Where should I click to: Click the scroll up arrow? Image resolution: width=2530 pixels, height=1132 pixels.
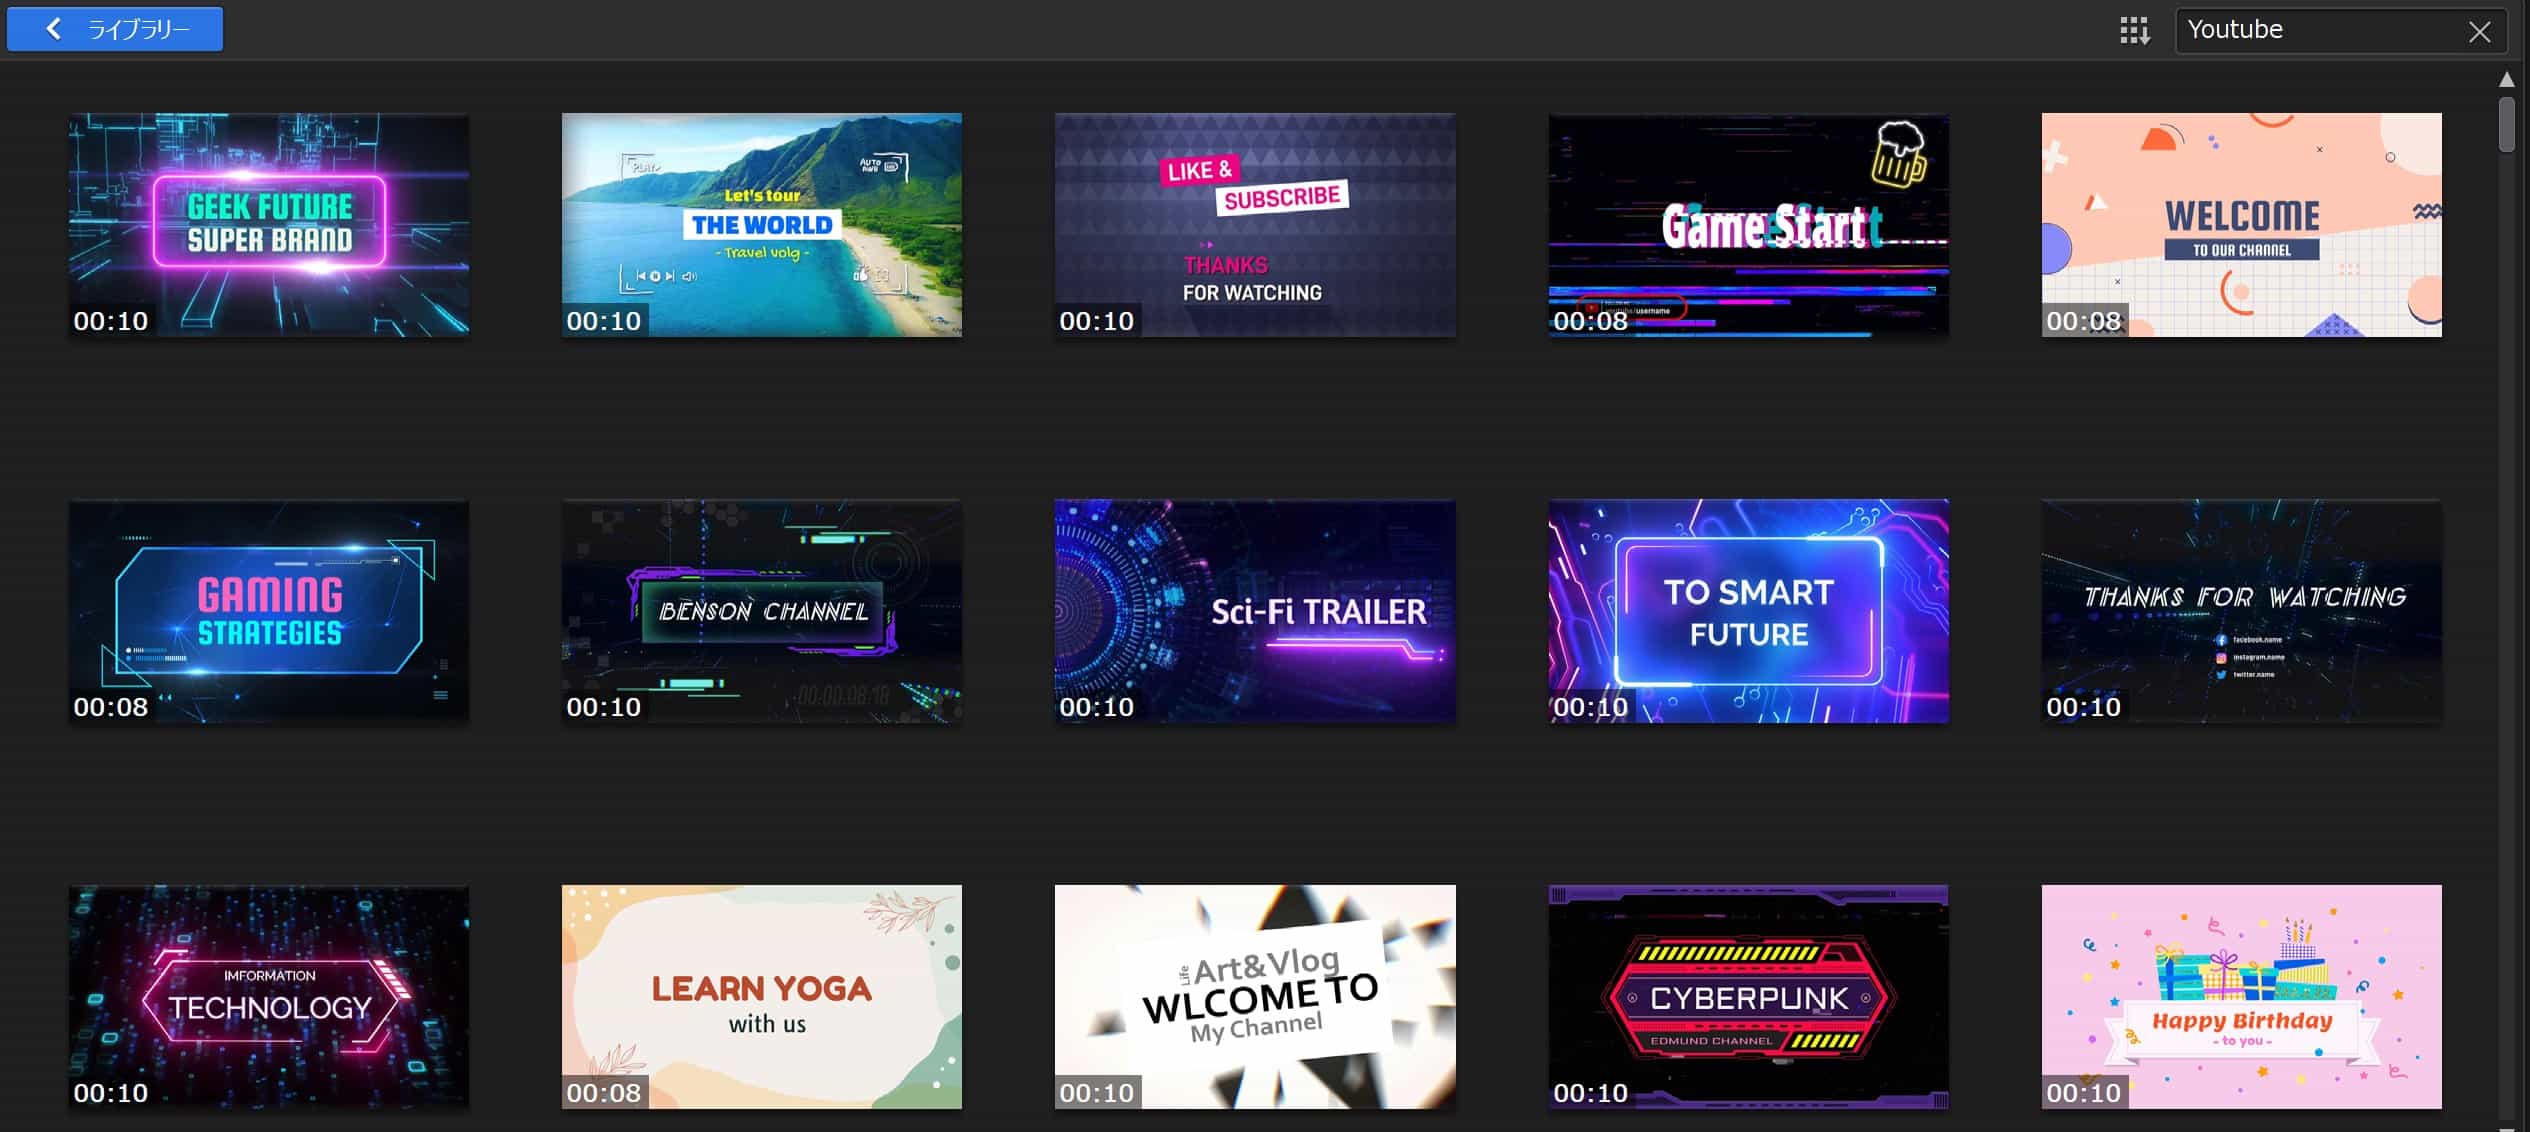point(2506,79)
